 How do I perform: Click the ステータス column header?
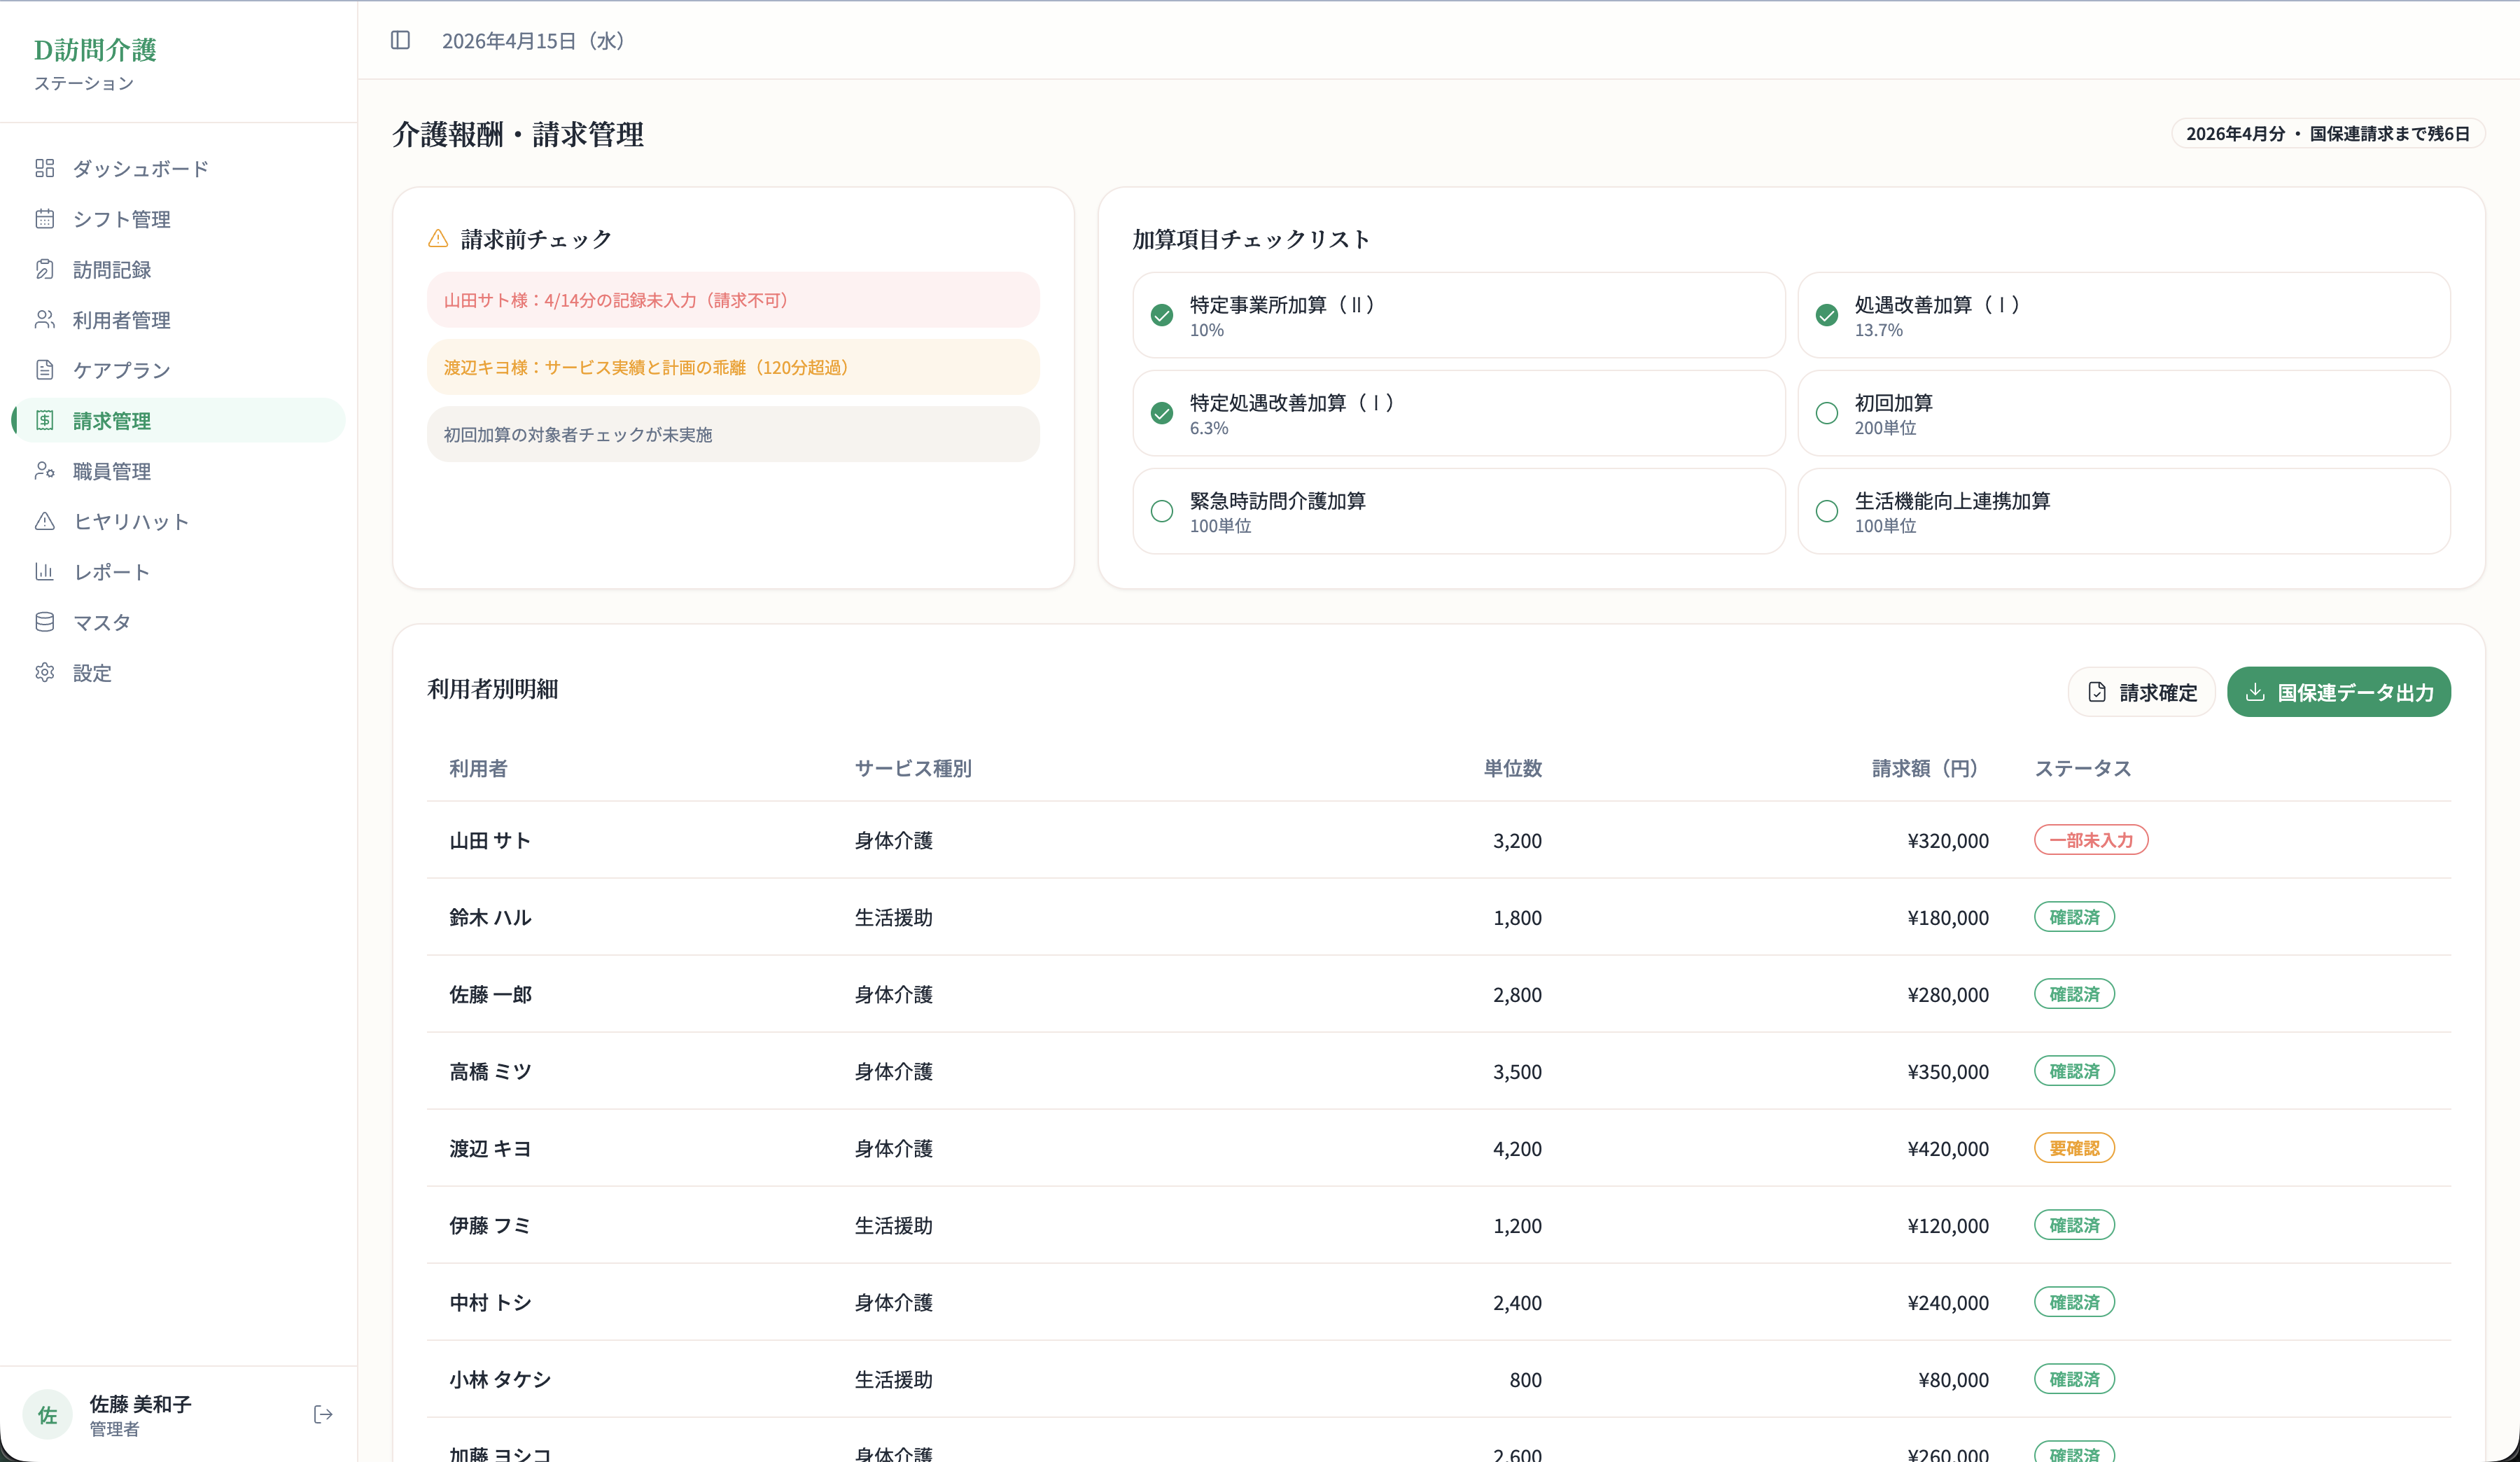point(2083,768)
